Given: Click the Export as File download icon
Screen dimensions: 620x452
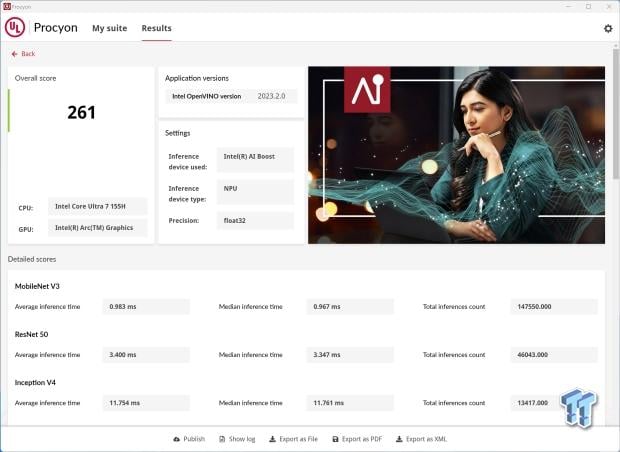Looking at the screenshot, I should (x=272, y=439).
